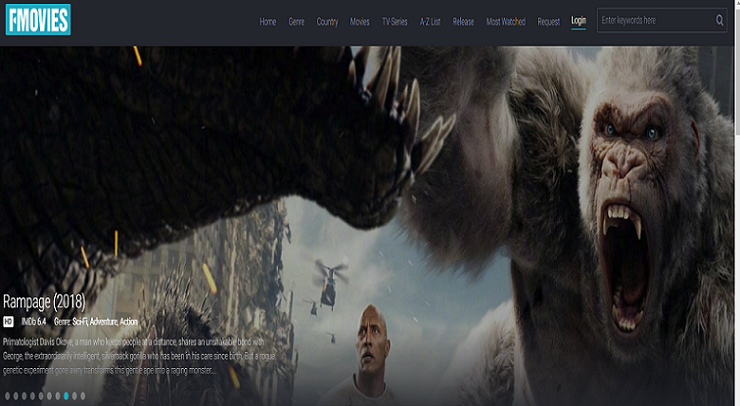The width and height of the screenshot is (740, 406).
Task: Go to the Movies section
Action: coord(360,22)
